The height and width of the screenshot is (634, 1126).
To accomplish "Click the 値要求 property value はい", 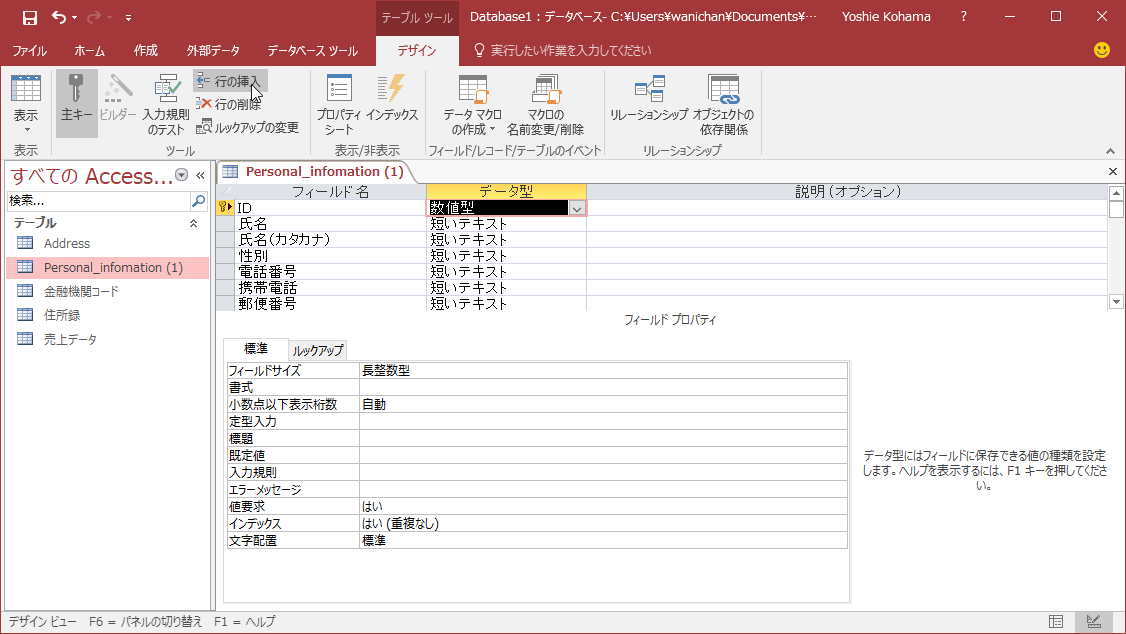I will [603, 506].
